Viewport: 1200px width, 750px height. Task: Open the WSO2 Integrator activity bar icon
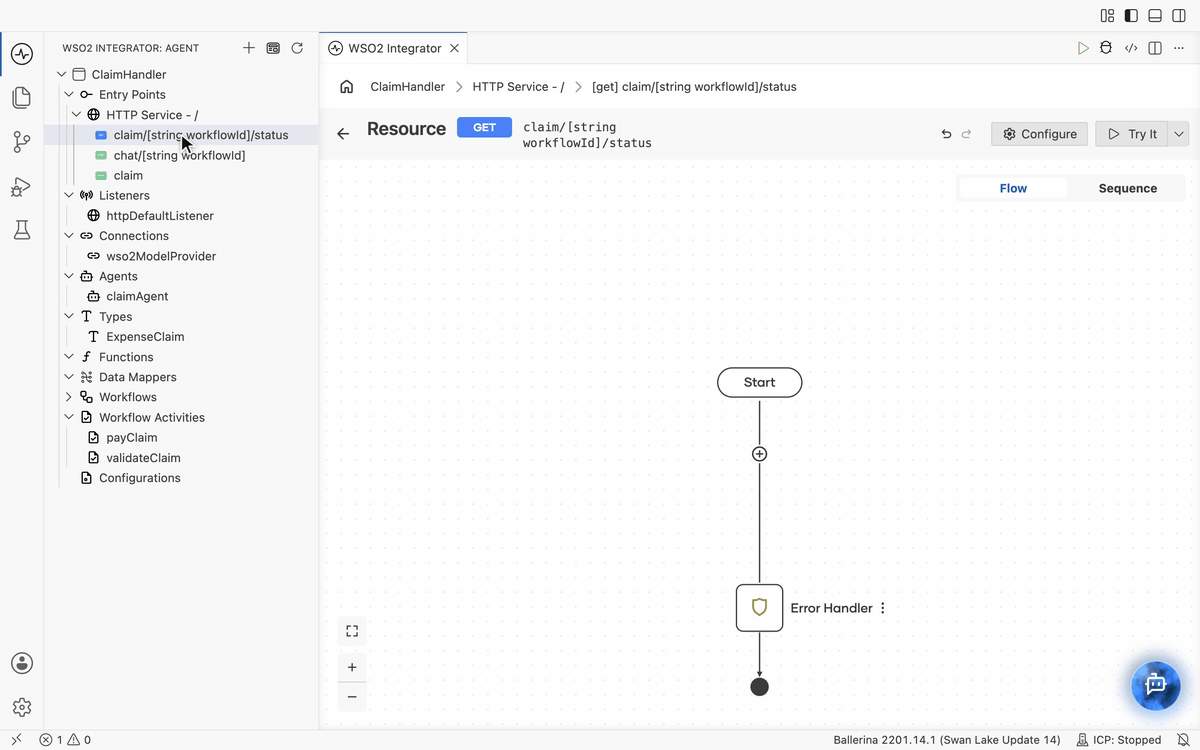pyautogui.click(x=22, y=54)
